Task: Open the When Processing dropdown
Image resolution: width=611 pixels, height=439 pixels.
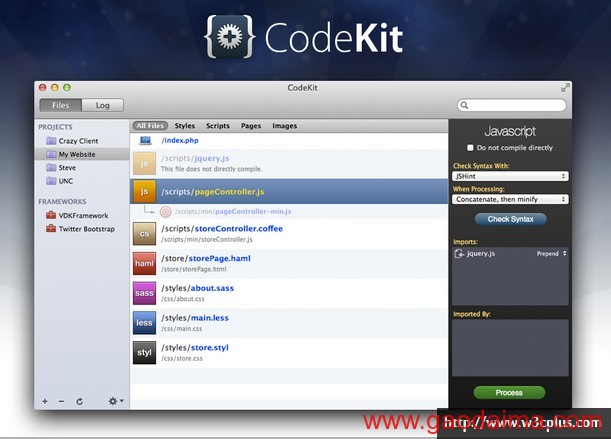Action: 510,199
